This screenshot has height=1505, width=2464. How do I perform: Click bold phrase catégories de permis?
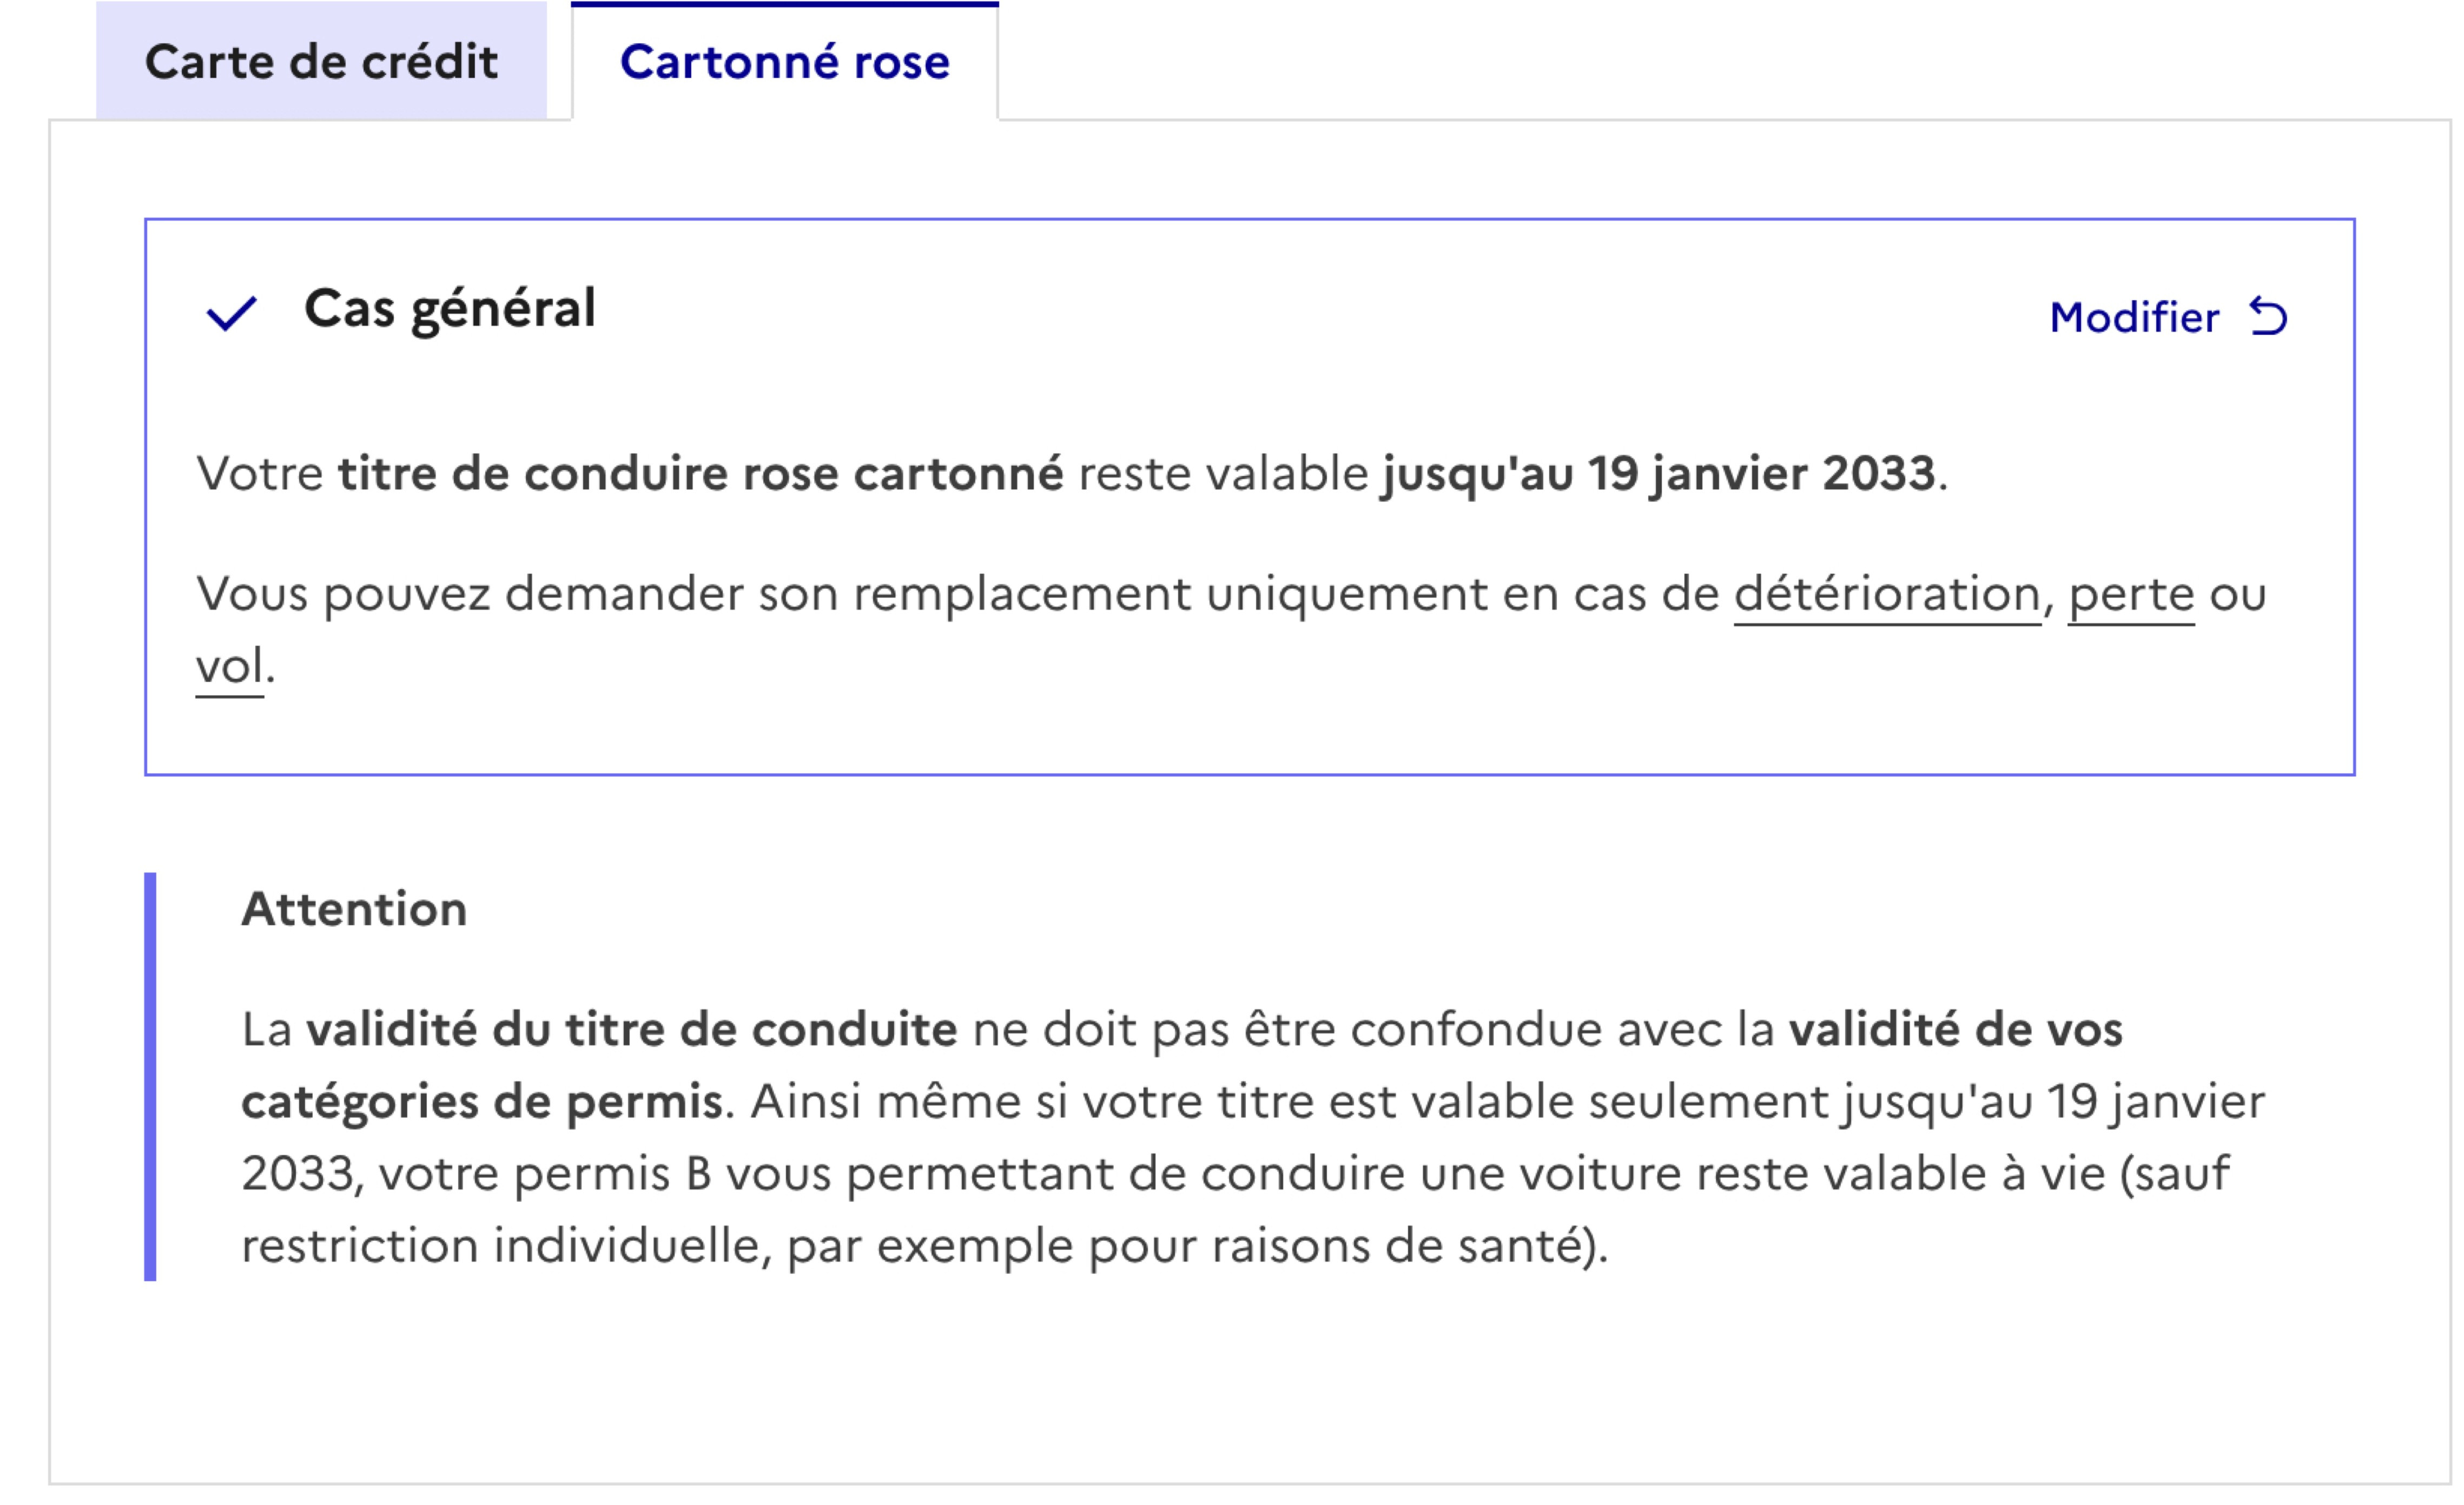pos(482,1103)
